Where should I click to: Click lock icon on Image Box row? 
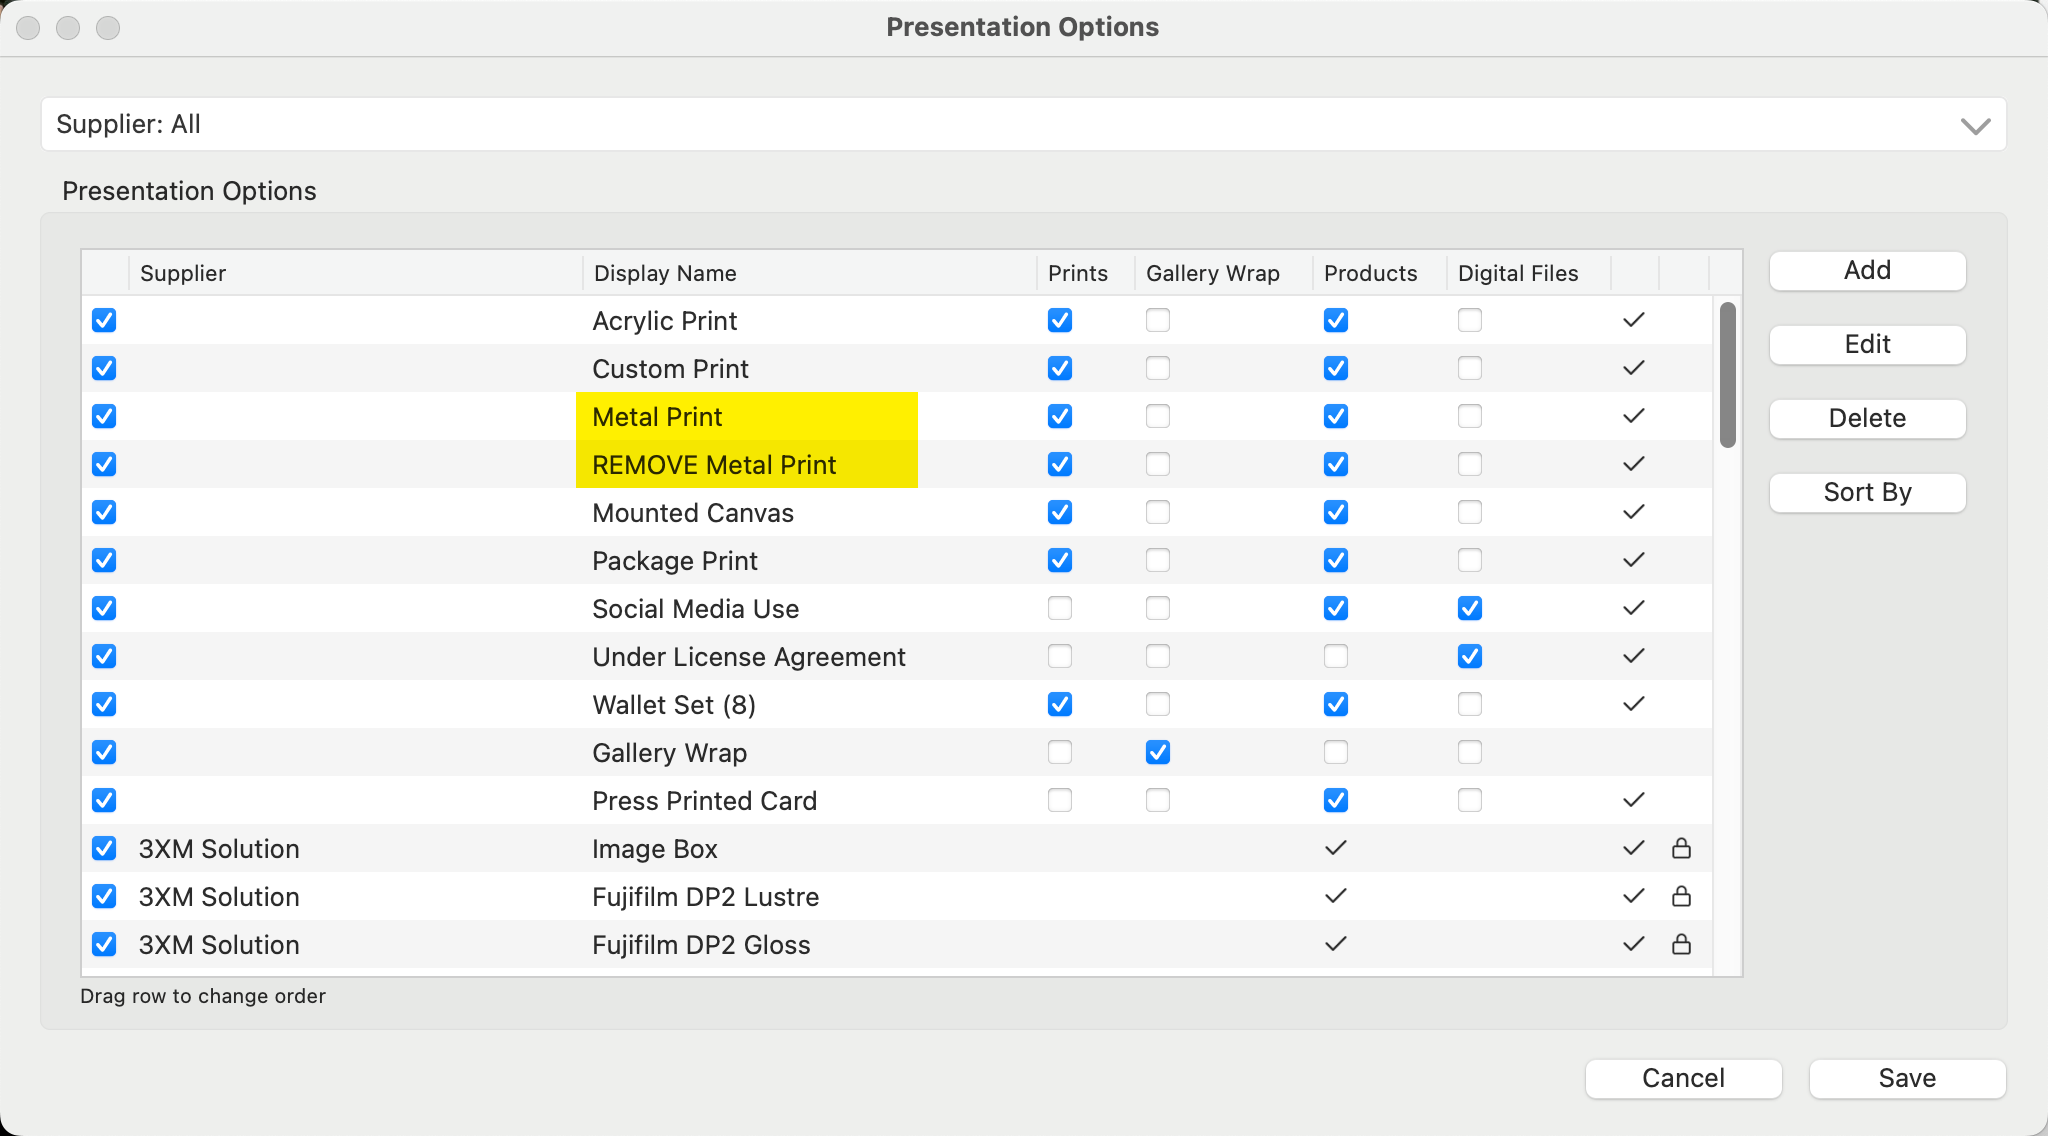(1681, 848)
